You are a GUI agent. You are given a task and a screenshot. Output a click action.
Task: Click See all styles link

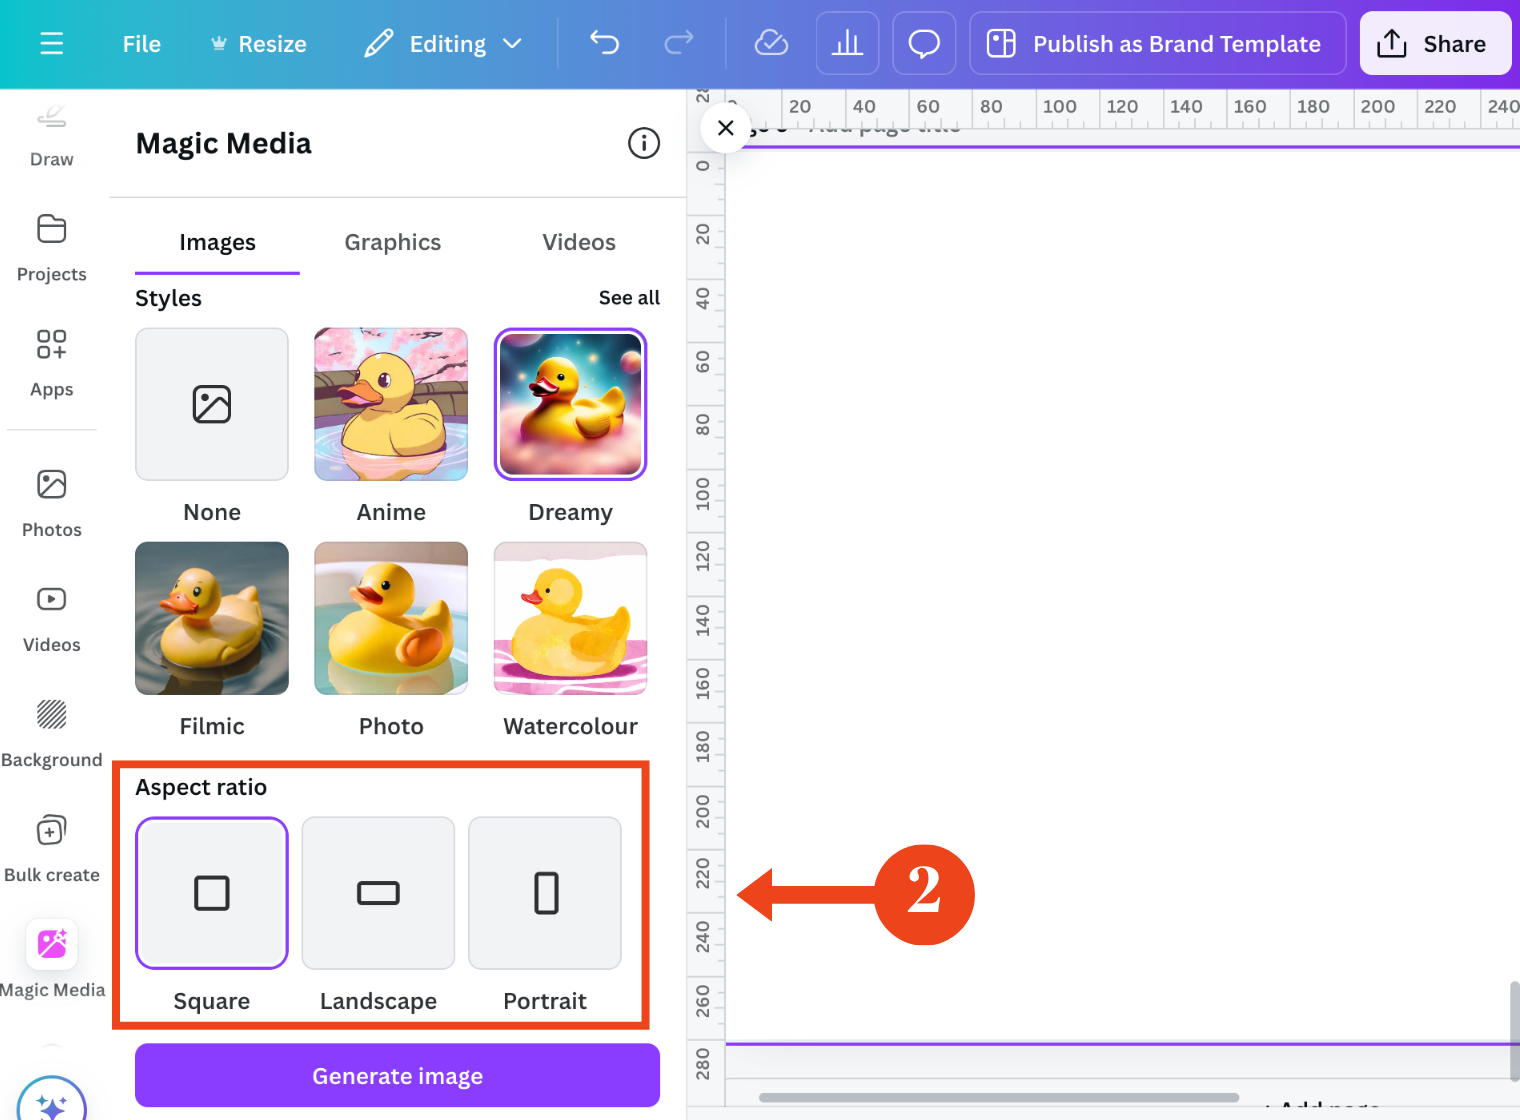(x=629, y=297)
